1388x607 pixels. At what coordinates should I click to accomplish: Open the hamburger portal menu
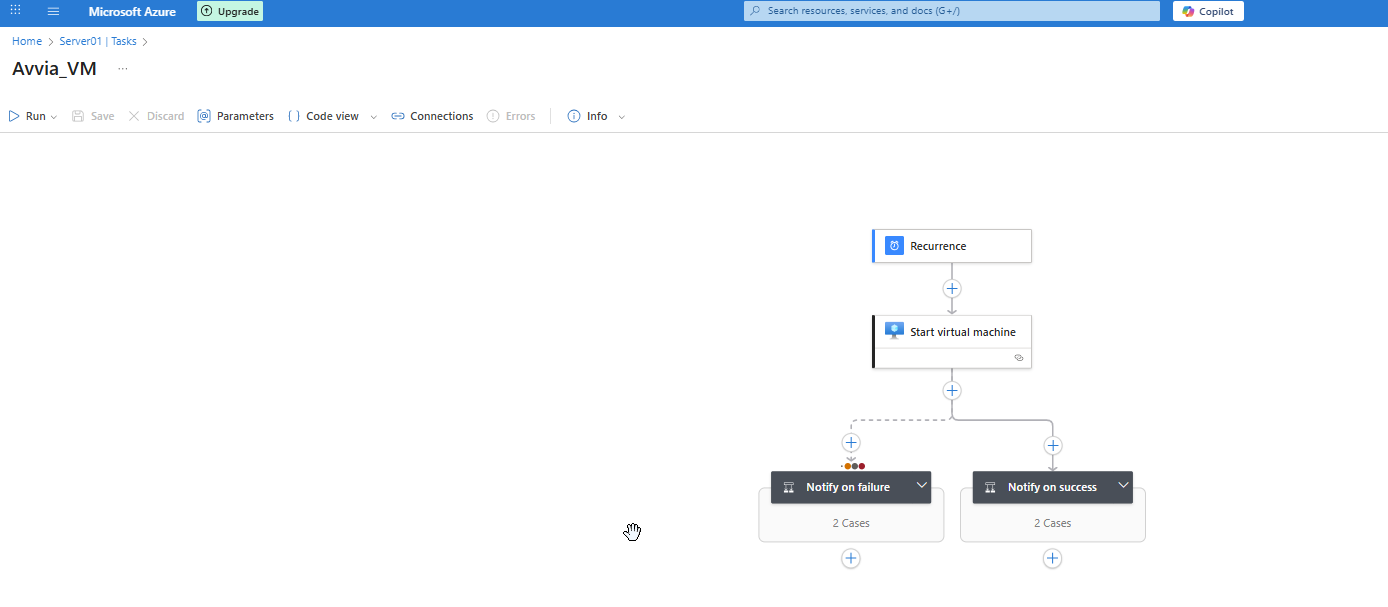(53, 12)
